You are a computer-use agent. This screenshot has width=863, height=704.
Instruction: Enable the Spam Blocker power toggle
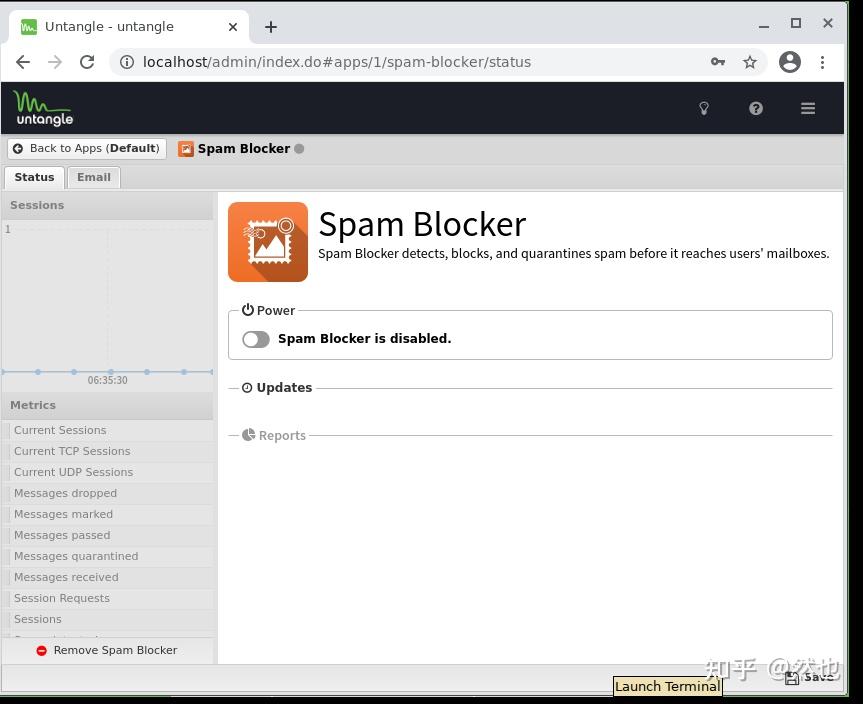coord(256,339)
